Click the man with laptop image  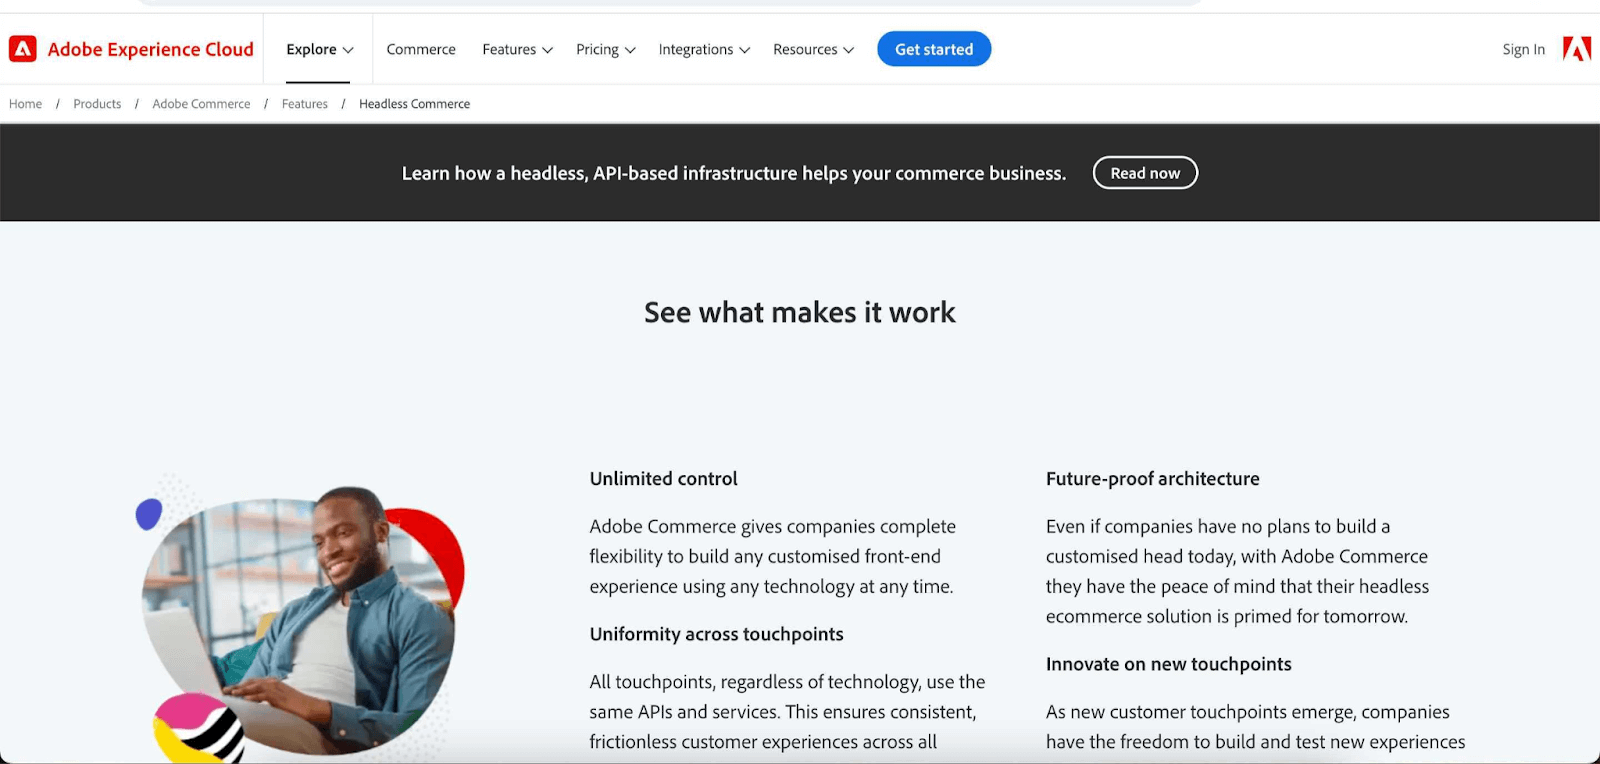(300, 620)
